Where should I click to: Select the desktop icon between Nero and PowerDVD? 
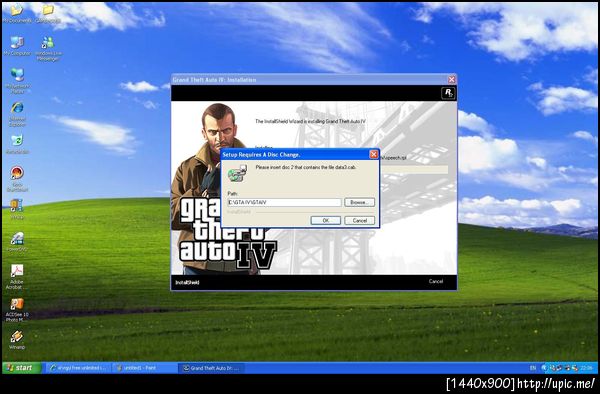17,209
